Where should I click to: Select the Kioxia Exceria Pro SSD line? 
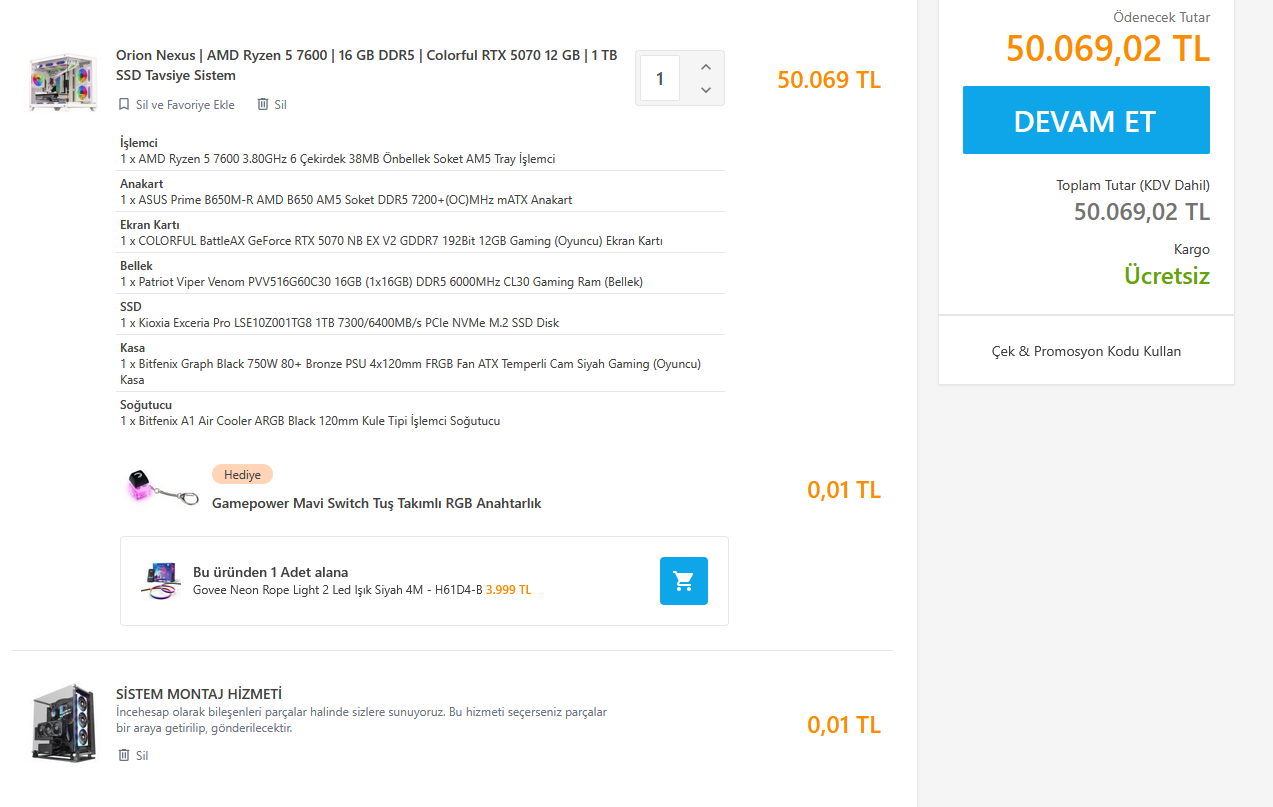coord(340,323)
